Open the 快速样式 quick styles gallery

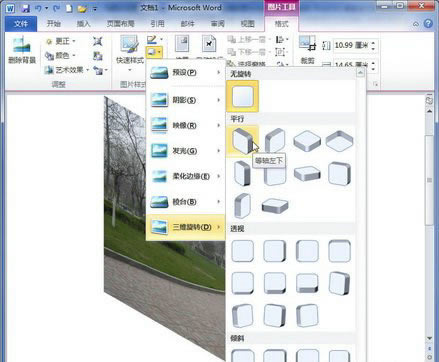(130, 53)
